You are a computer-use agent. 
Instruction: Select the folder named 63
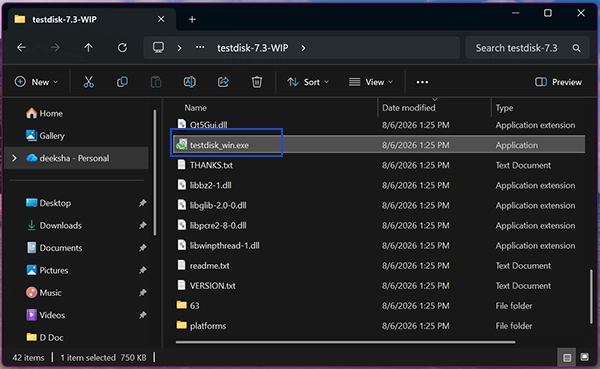click(194, 305)
